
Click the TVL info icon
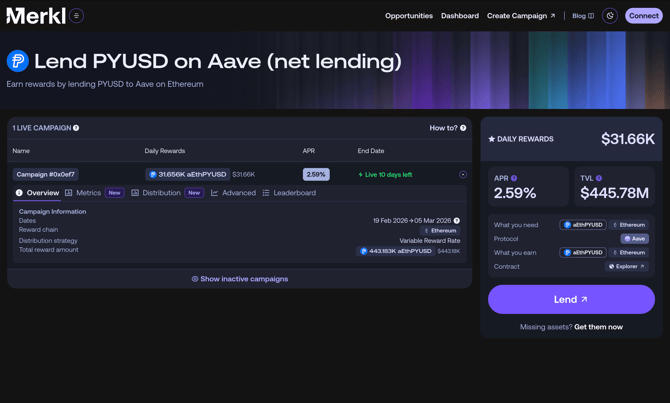tap(599, 178)
